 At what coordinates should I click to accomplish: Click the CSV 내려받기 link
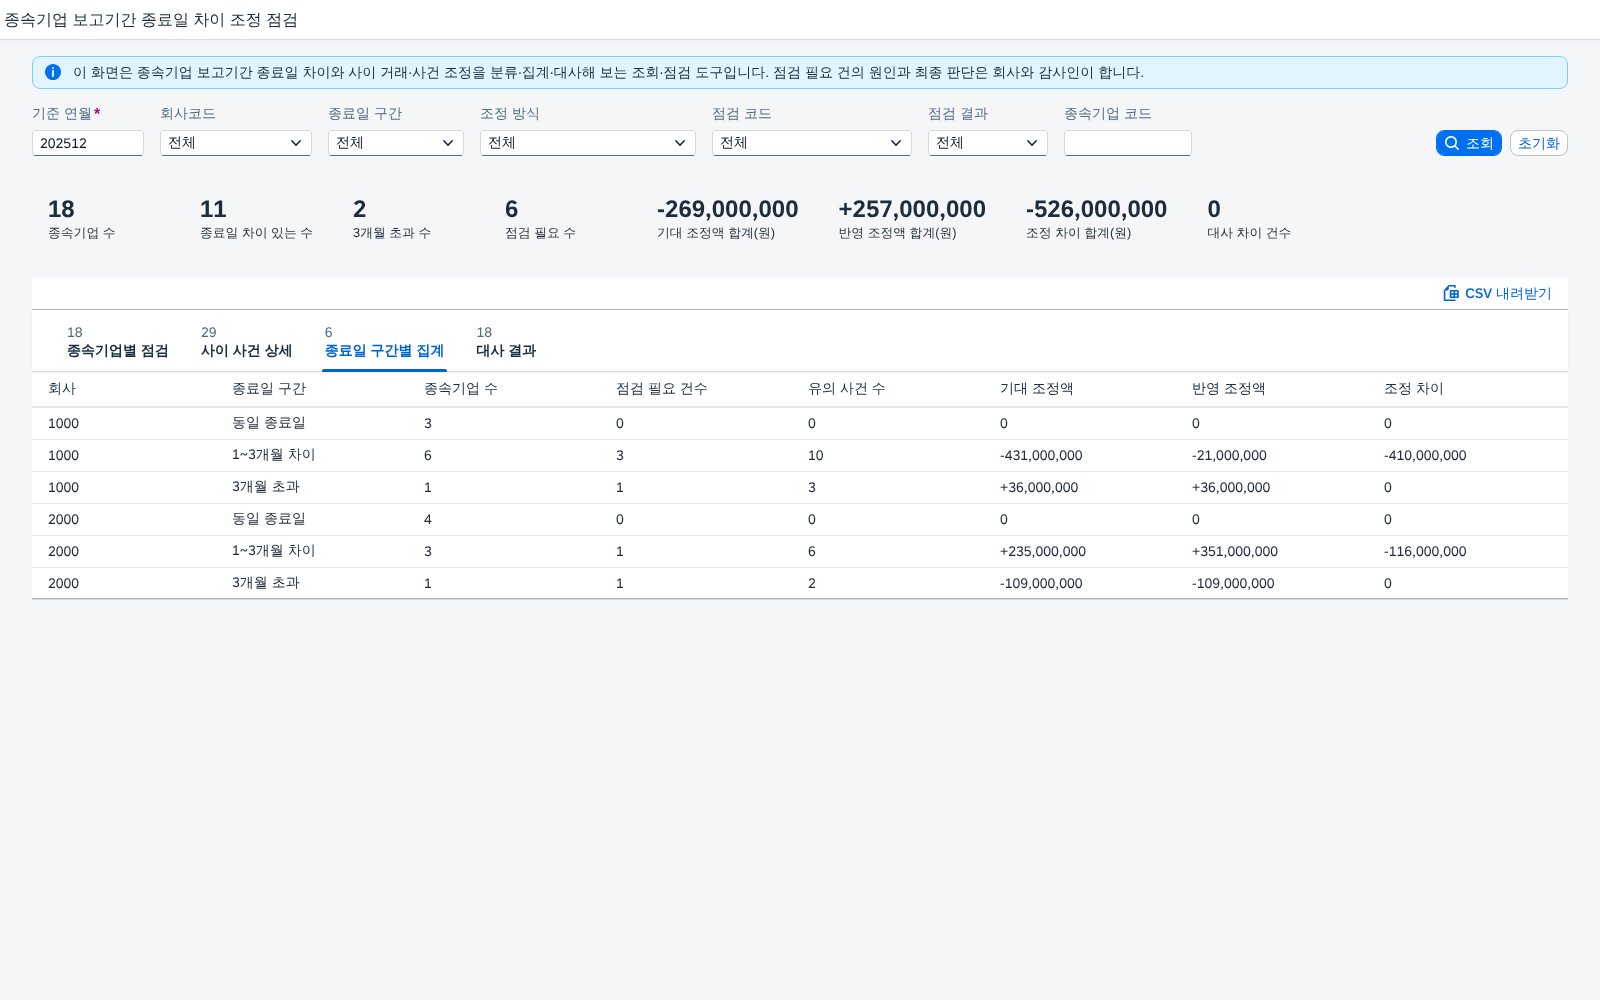point(1497,293)
